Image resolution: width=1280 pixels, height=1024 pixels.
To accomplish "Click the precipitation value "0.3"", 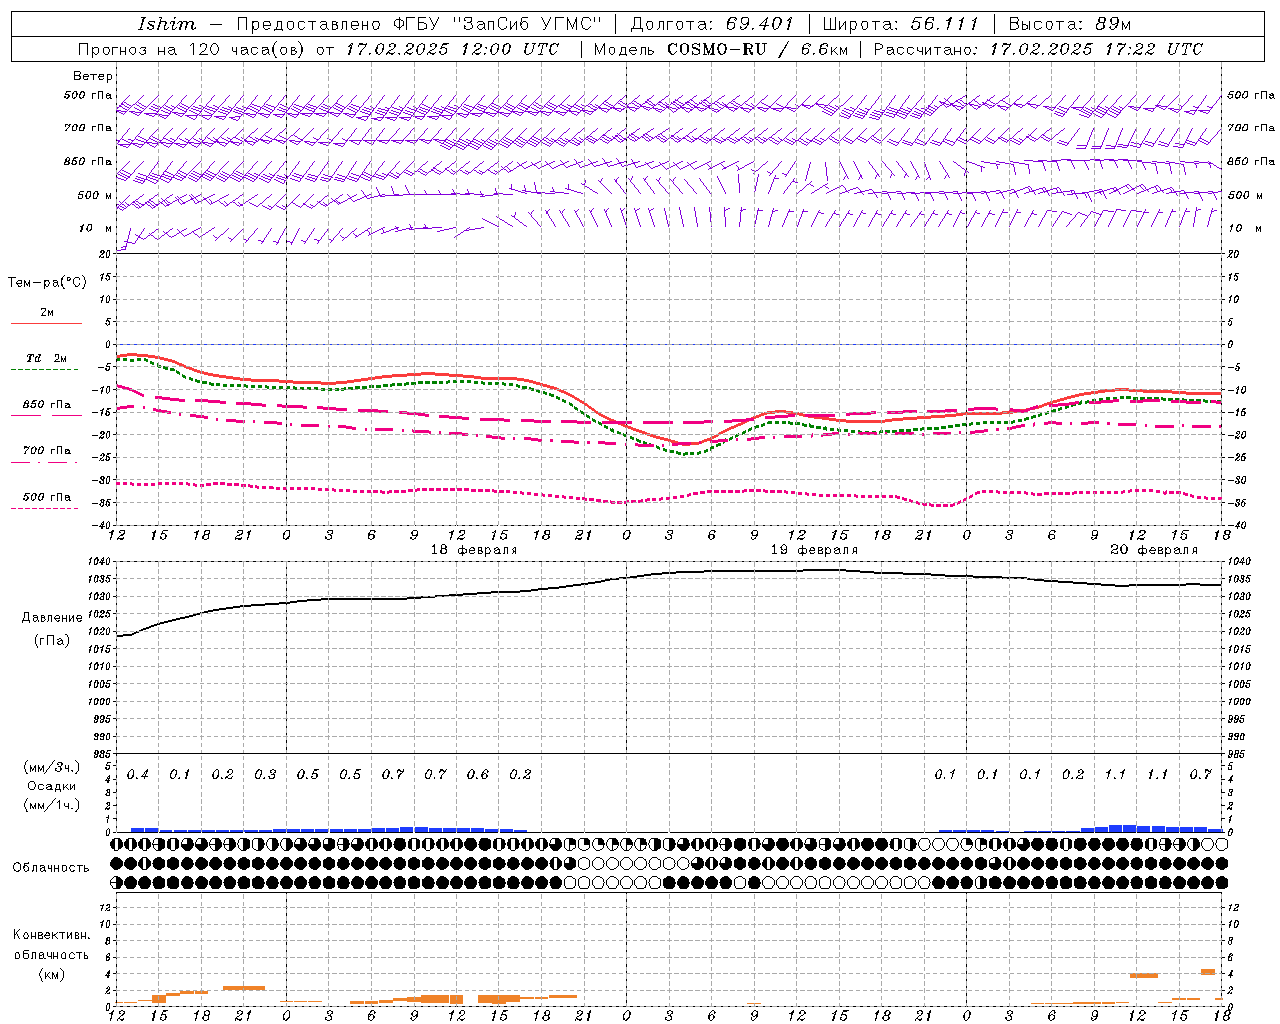I will (265, 774).
